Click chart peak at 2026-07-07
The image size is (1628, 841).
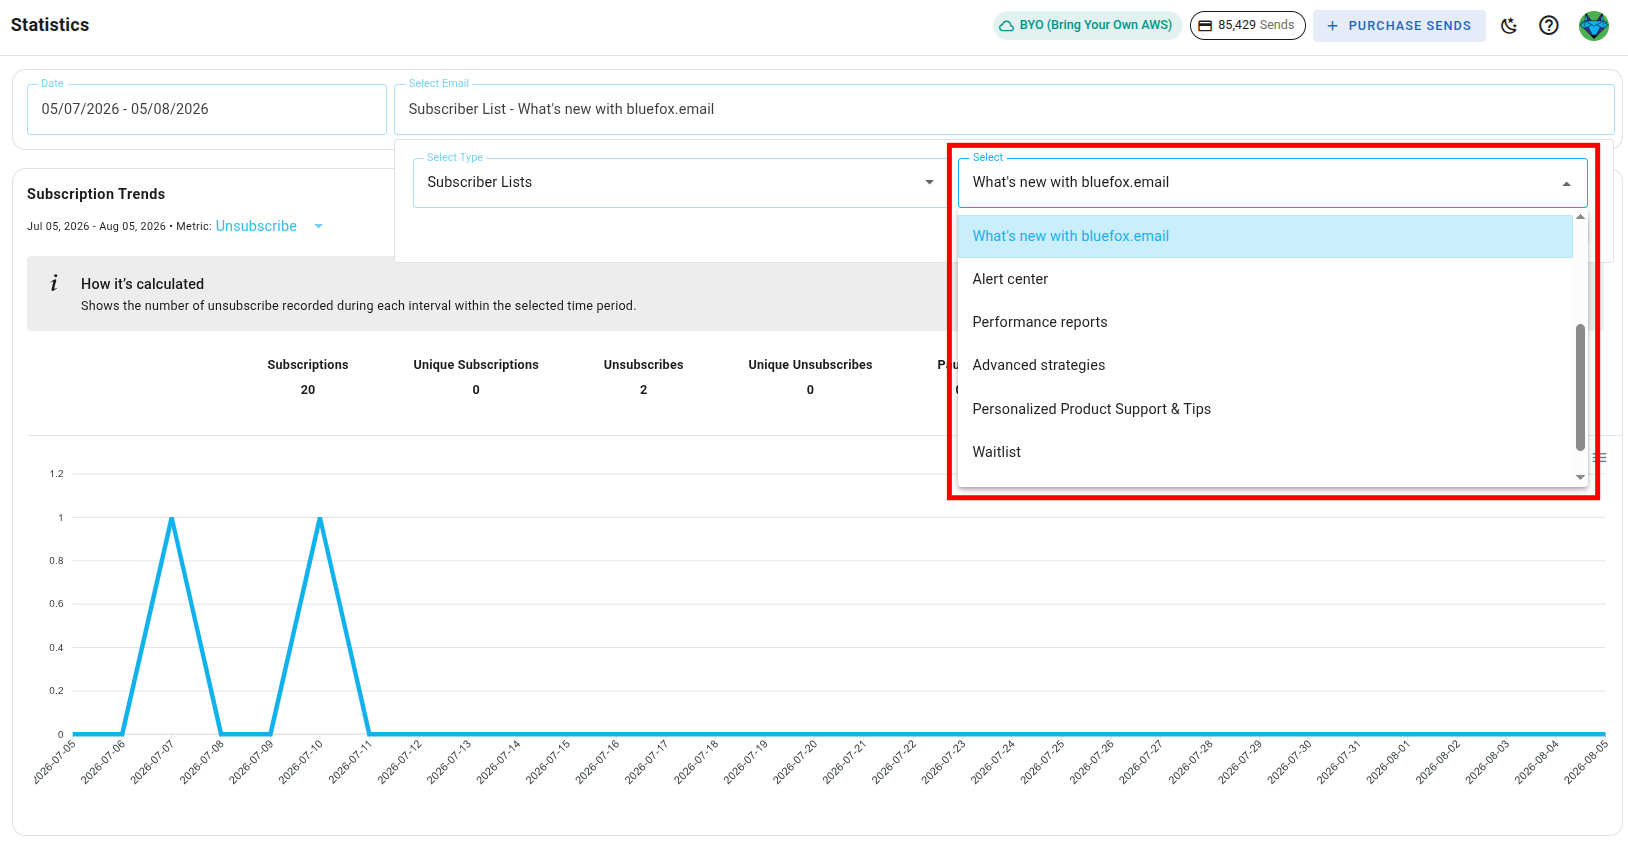coord(172,518)
